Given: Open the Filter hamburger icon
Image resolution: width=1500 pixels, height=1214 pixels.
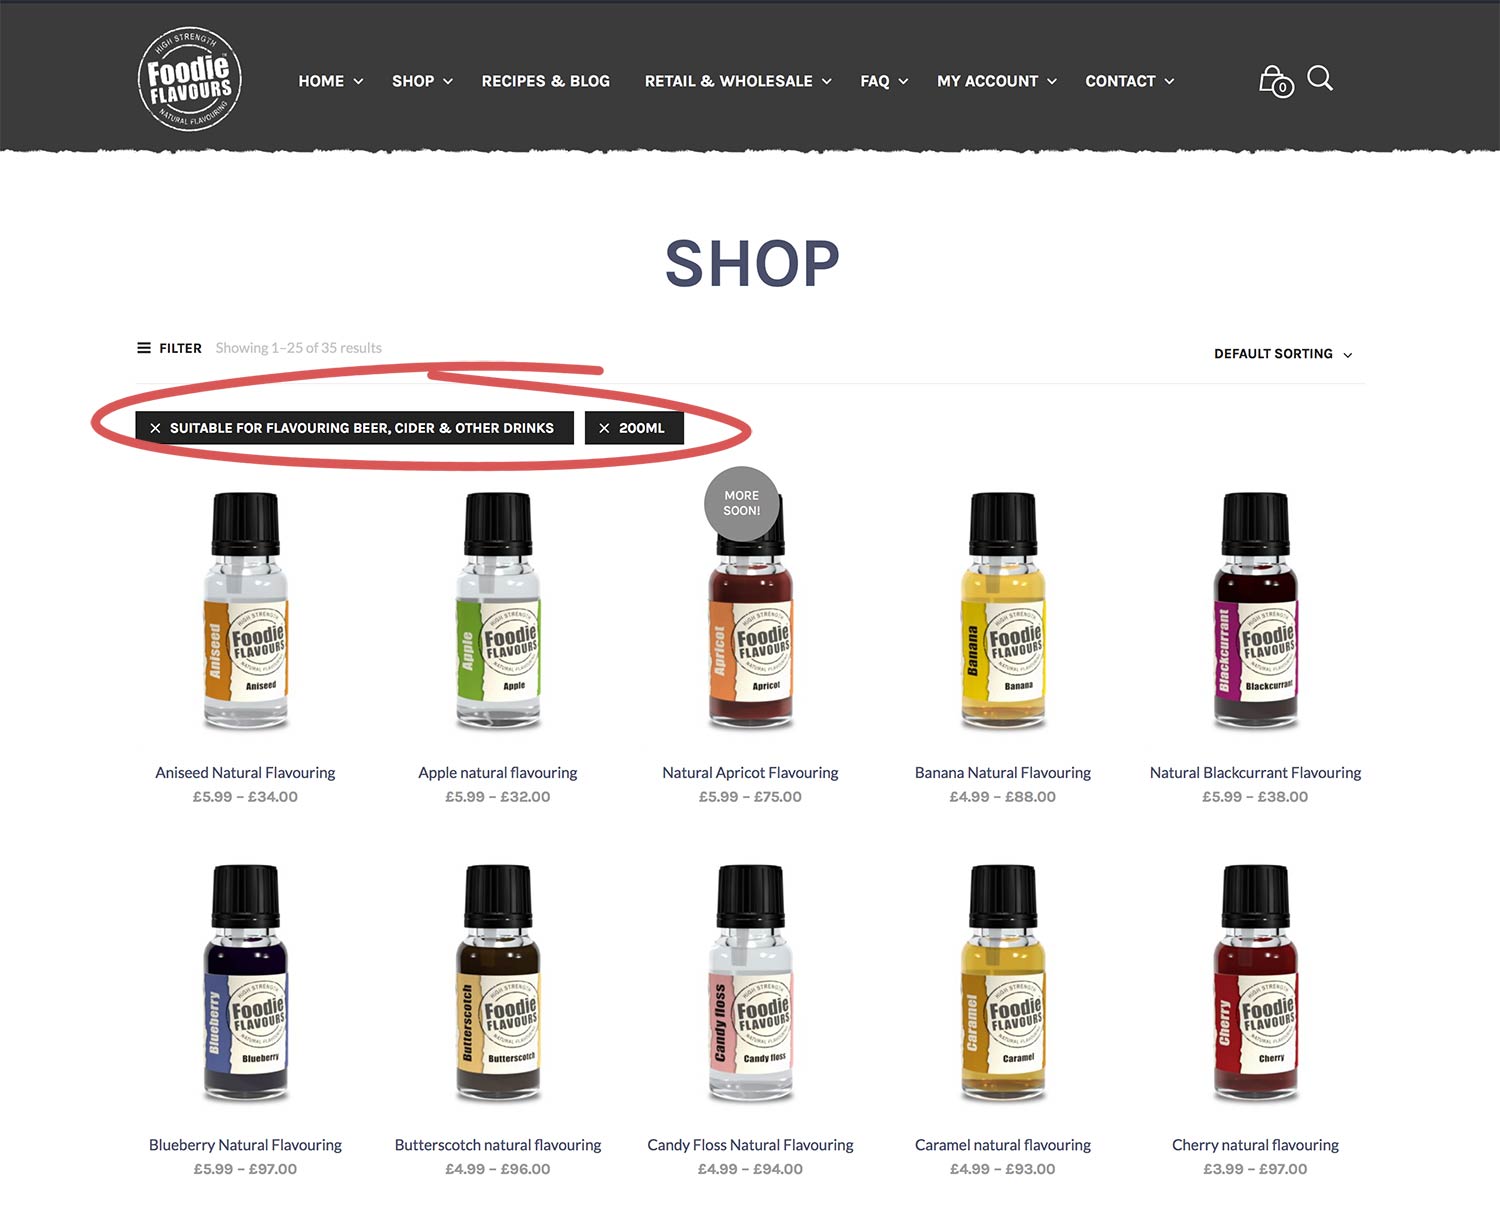Looking at the screenshot, I should tap(144, 348).
